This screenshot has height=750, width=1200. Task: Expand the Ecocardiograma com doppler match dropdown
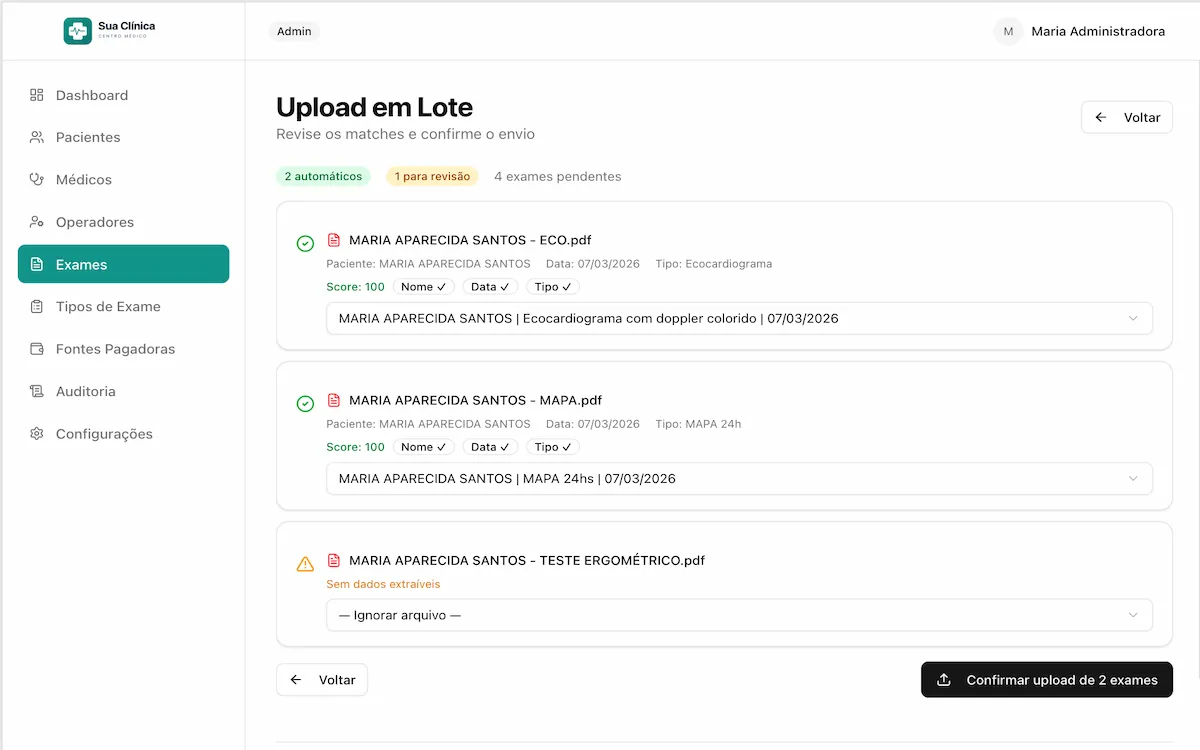point(739,318)
